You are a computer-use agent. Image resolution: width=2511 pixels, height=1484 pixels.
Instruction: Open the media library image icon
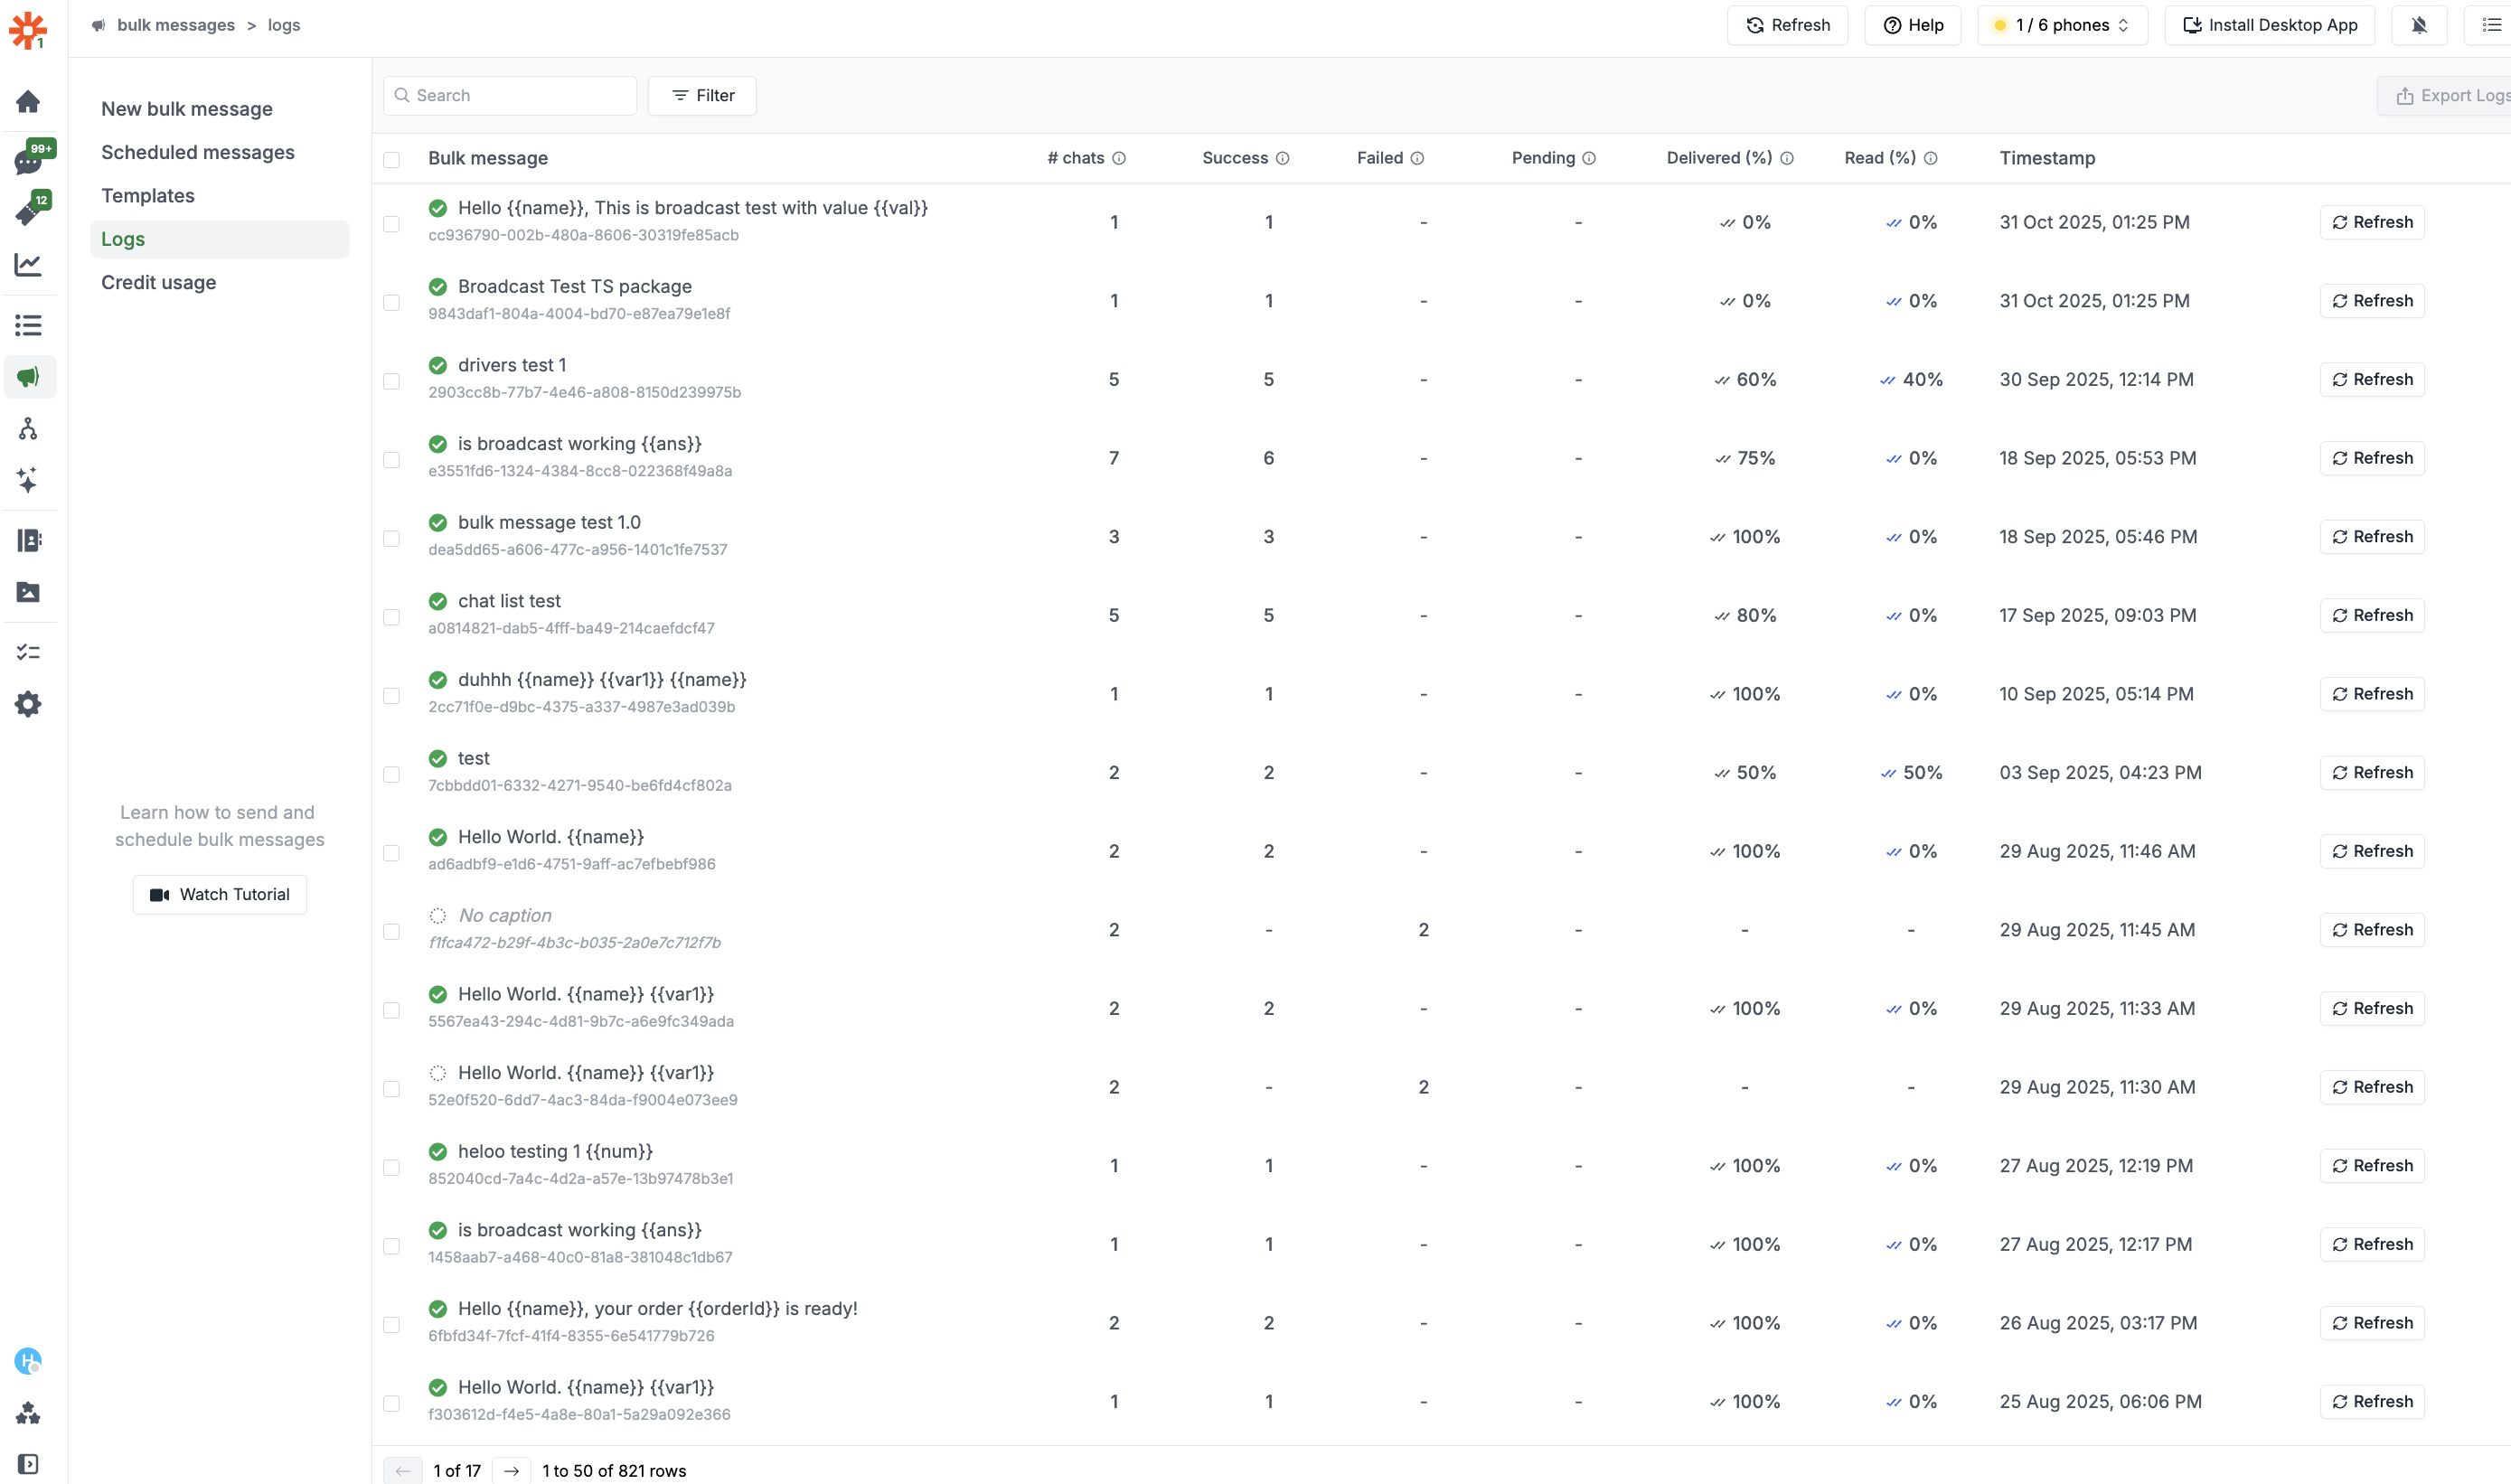tap(28, 592)
